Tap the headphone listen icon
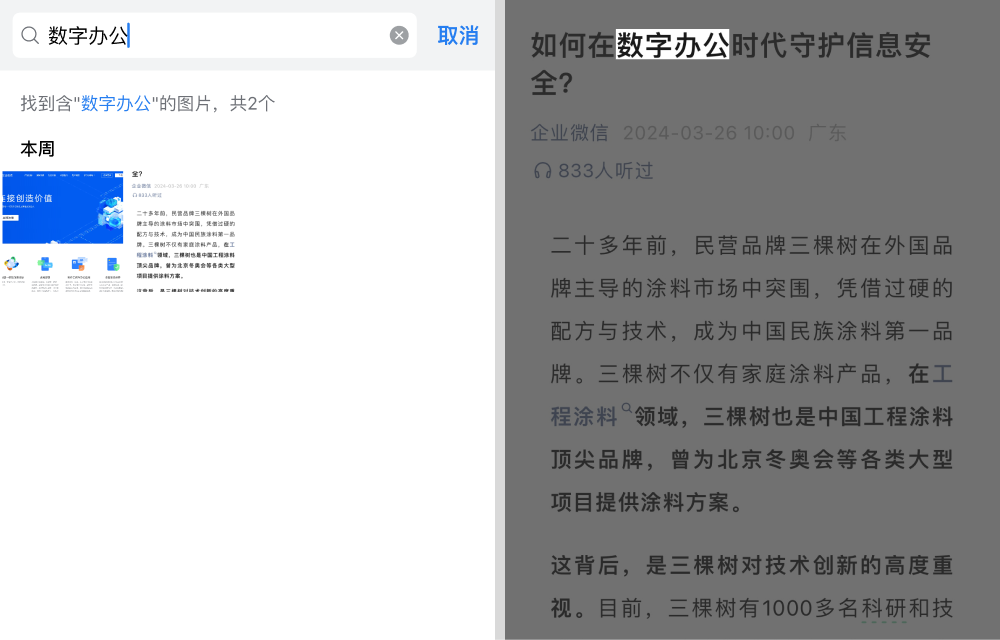The width and height of the screenshot is (1000, 640). 542,171
